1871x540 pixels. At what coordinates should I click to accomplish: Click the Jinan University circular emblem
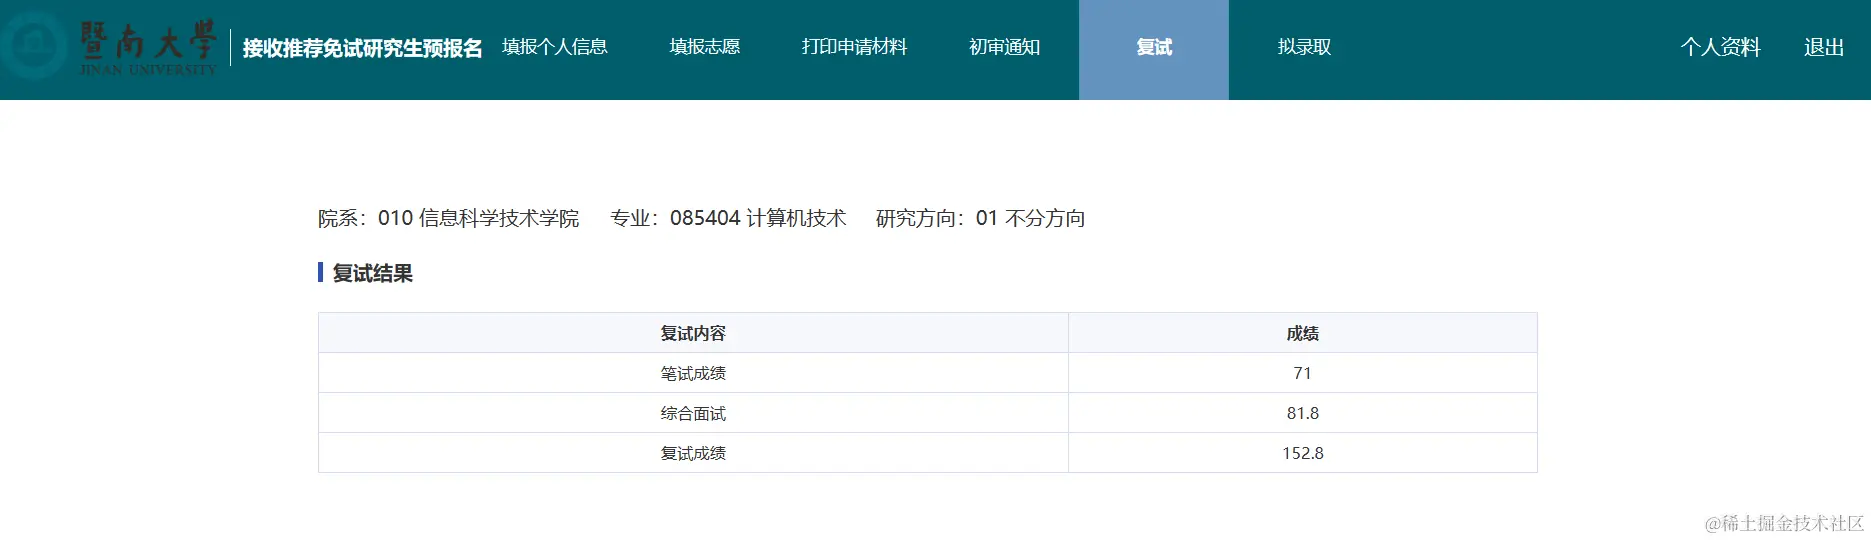[36, 46]
